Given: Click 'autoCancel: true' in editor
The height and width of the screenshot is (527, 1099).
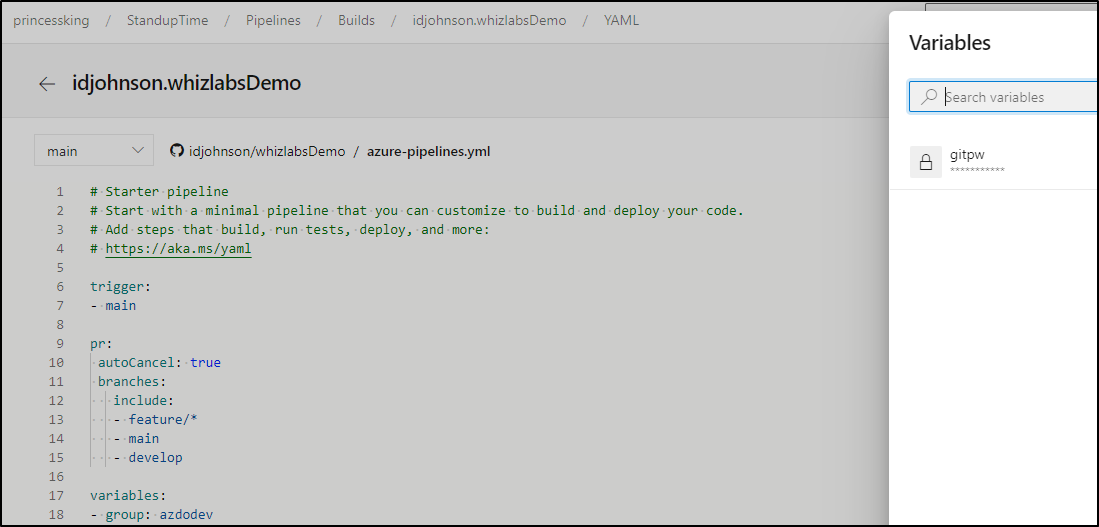Looking at the screenshot, I should click(x=159, y=362).
